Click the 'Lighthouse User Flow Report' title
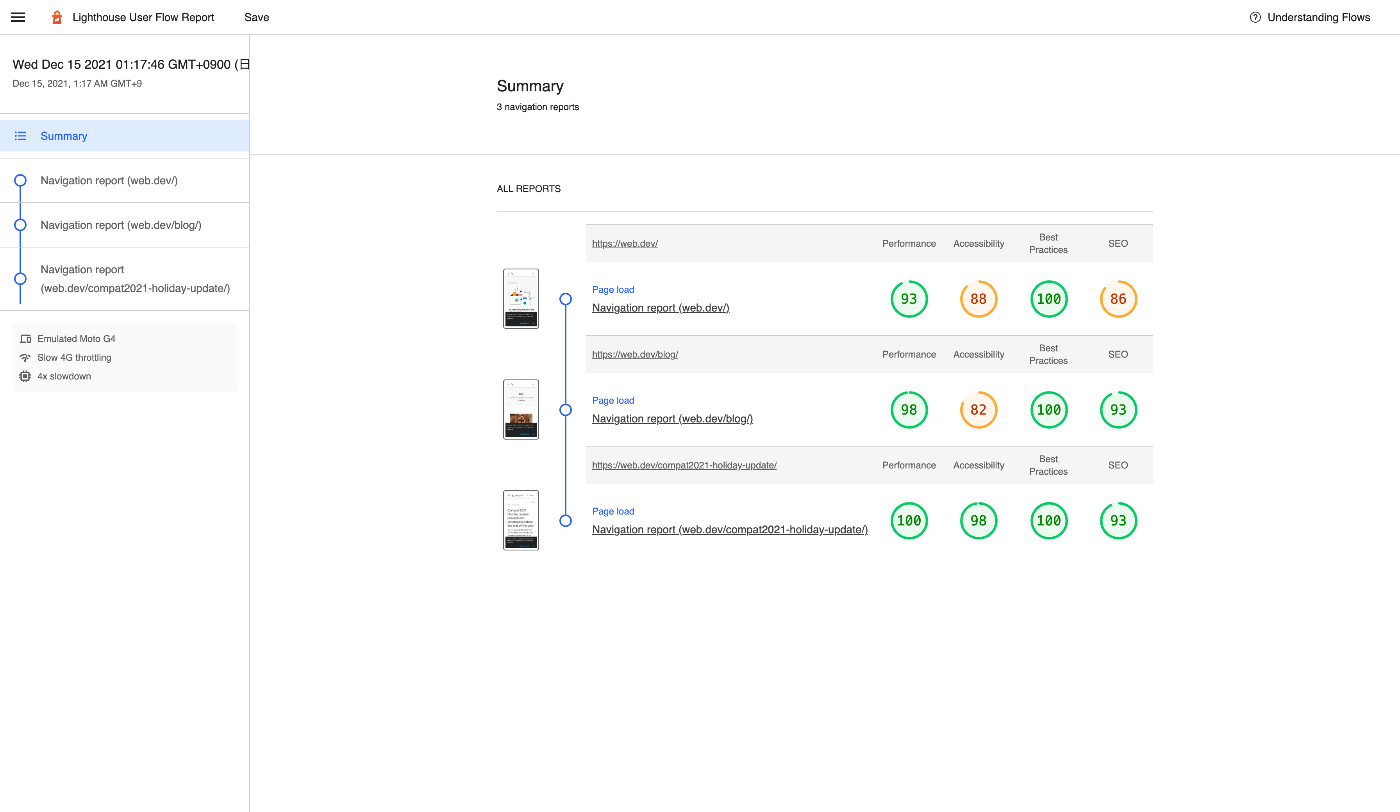This screenshot has height=812, width=1400. click(143, 17)
